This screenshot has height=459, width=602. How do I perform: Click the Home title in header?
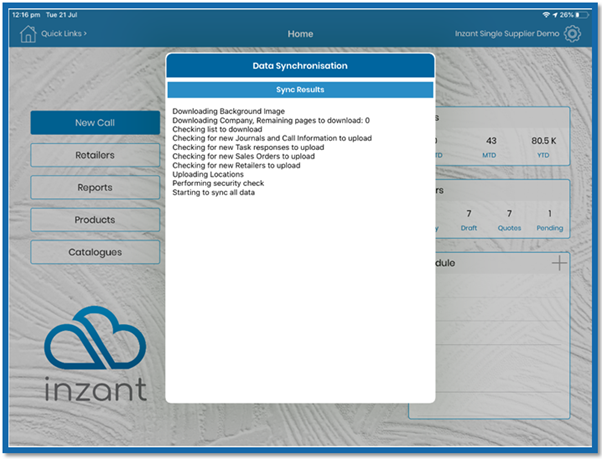pyautogui.click(x=300, y=34)
